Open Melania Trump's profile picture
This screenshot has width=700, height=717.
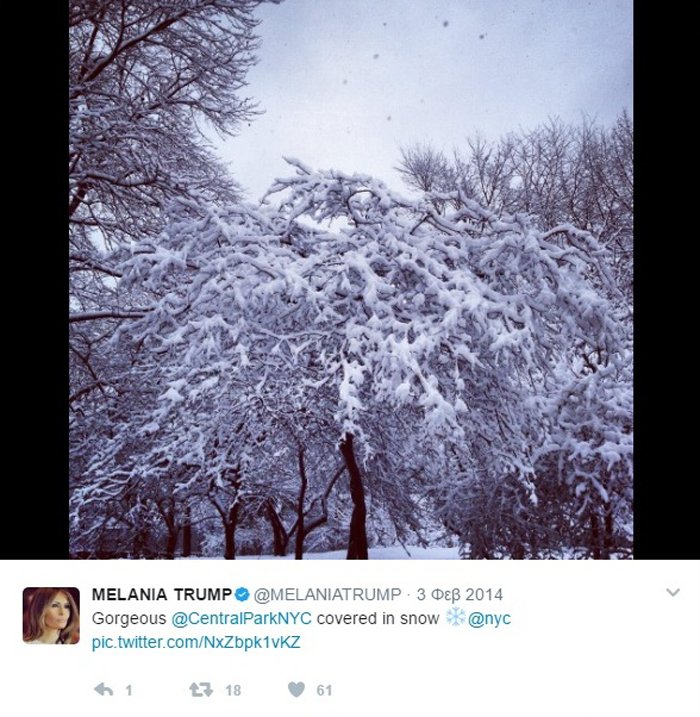click(51, 615)
